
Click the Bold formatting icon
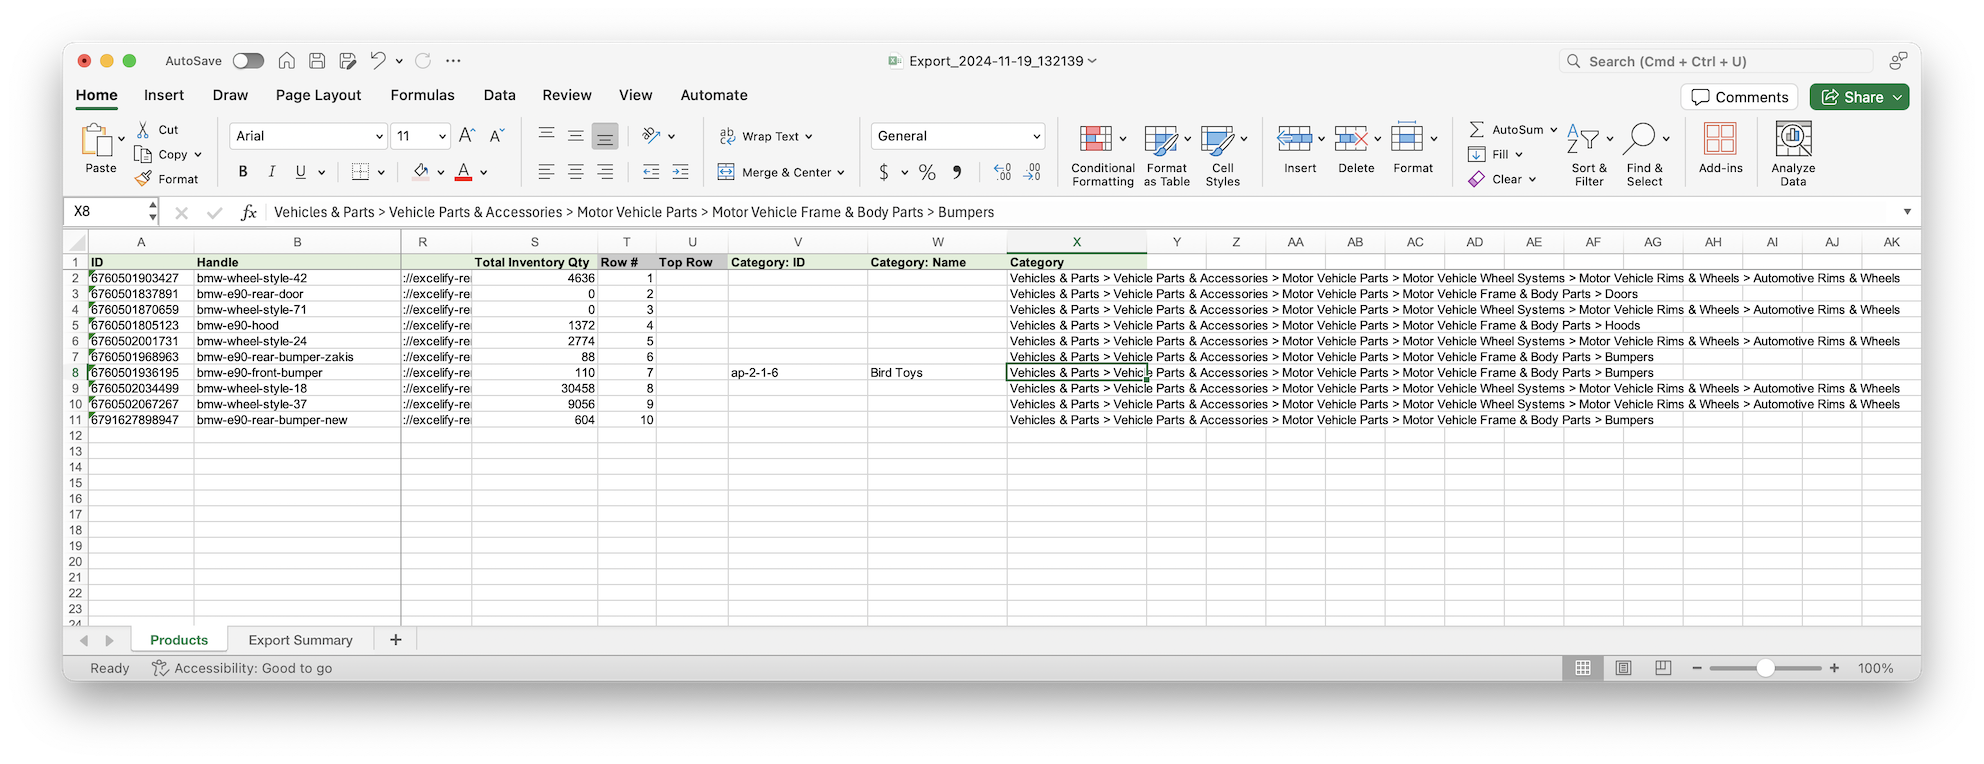[243, 172]
